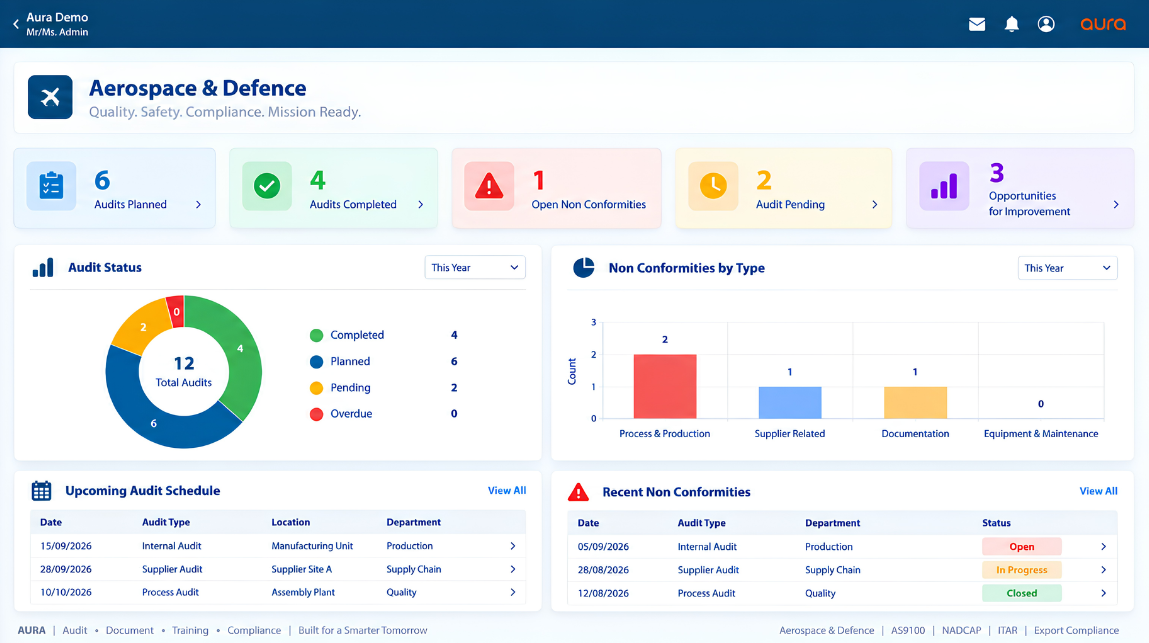
Task: Click the Training footer link
Action: tap(191, 631)
